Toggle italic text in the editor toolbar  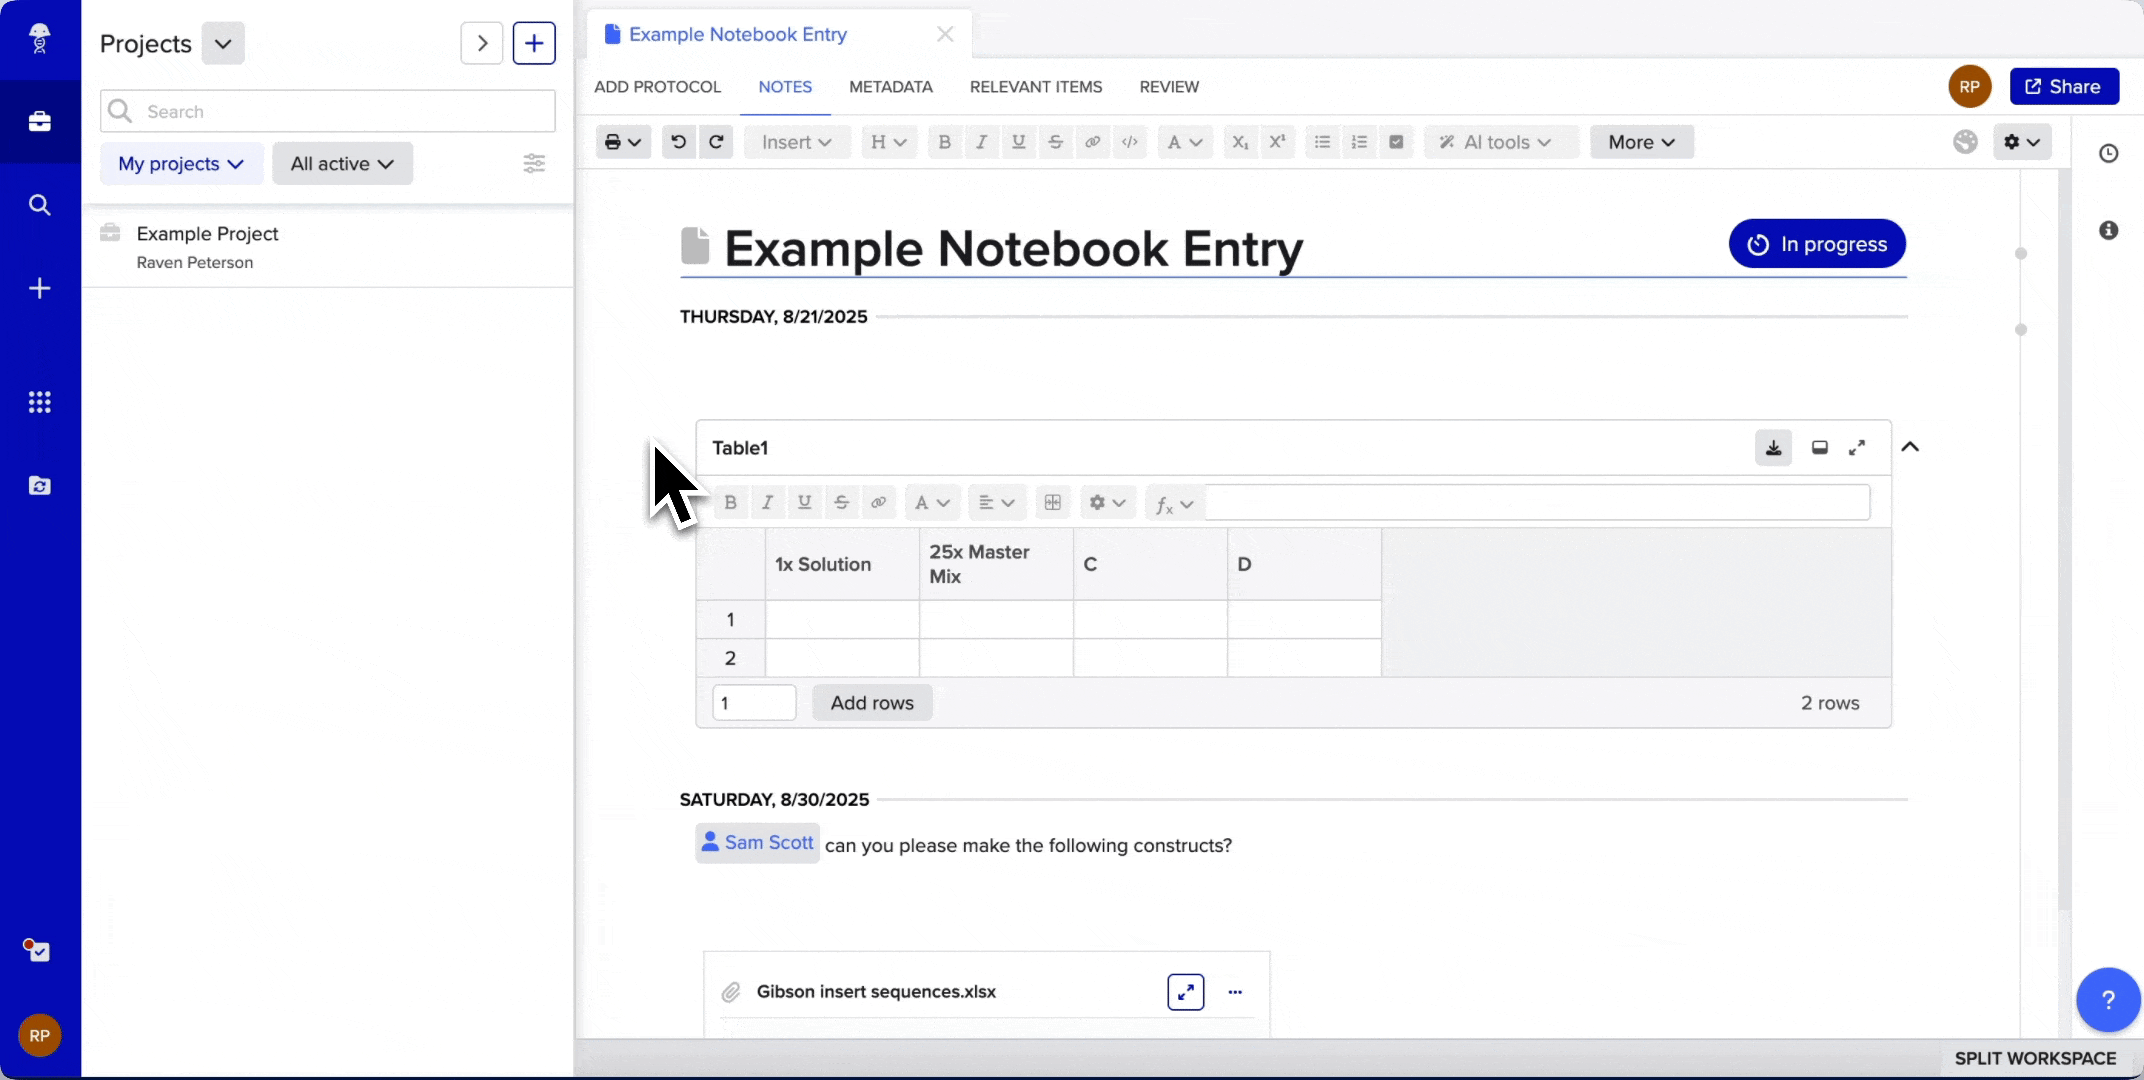[x=981, y=142]
